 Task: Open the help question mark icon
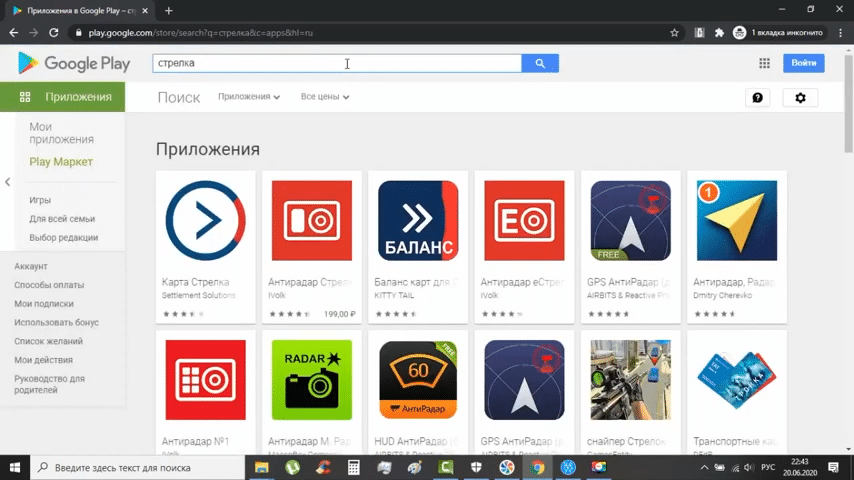757,98
